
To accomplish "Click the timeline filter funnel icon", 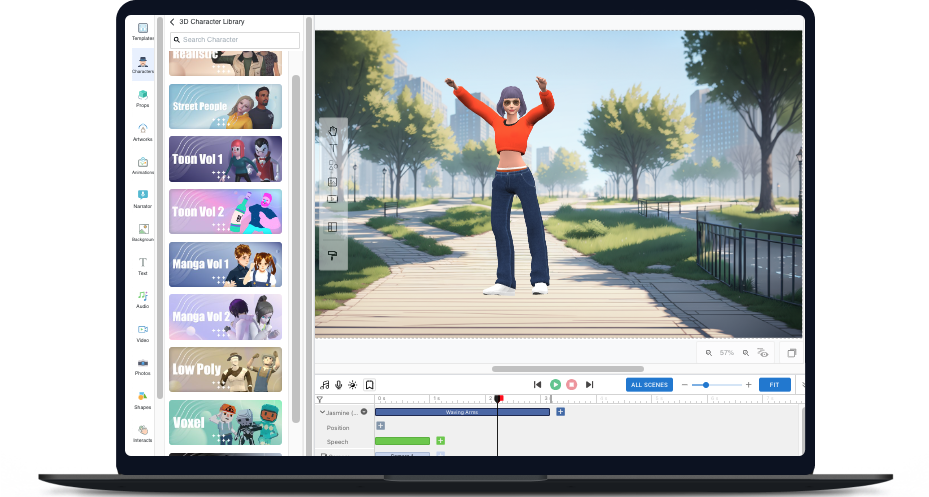I will pos(320,399).
